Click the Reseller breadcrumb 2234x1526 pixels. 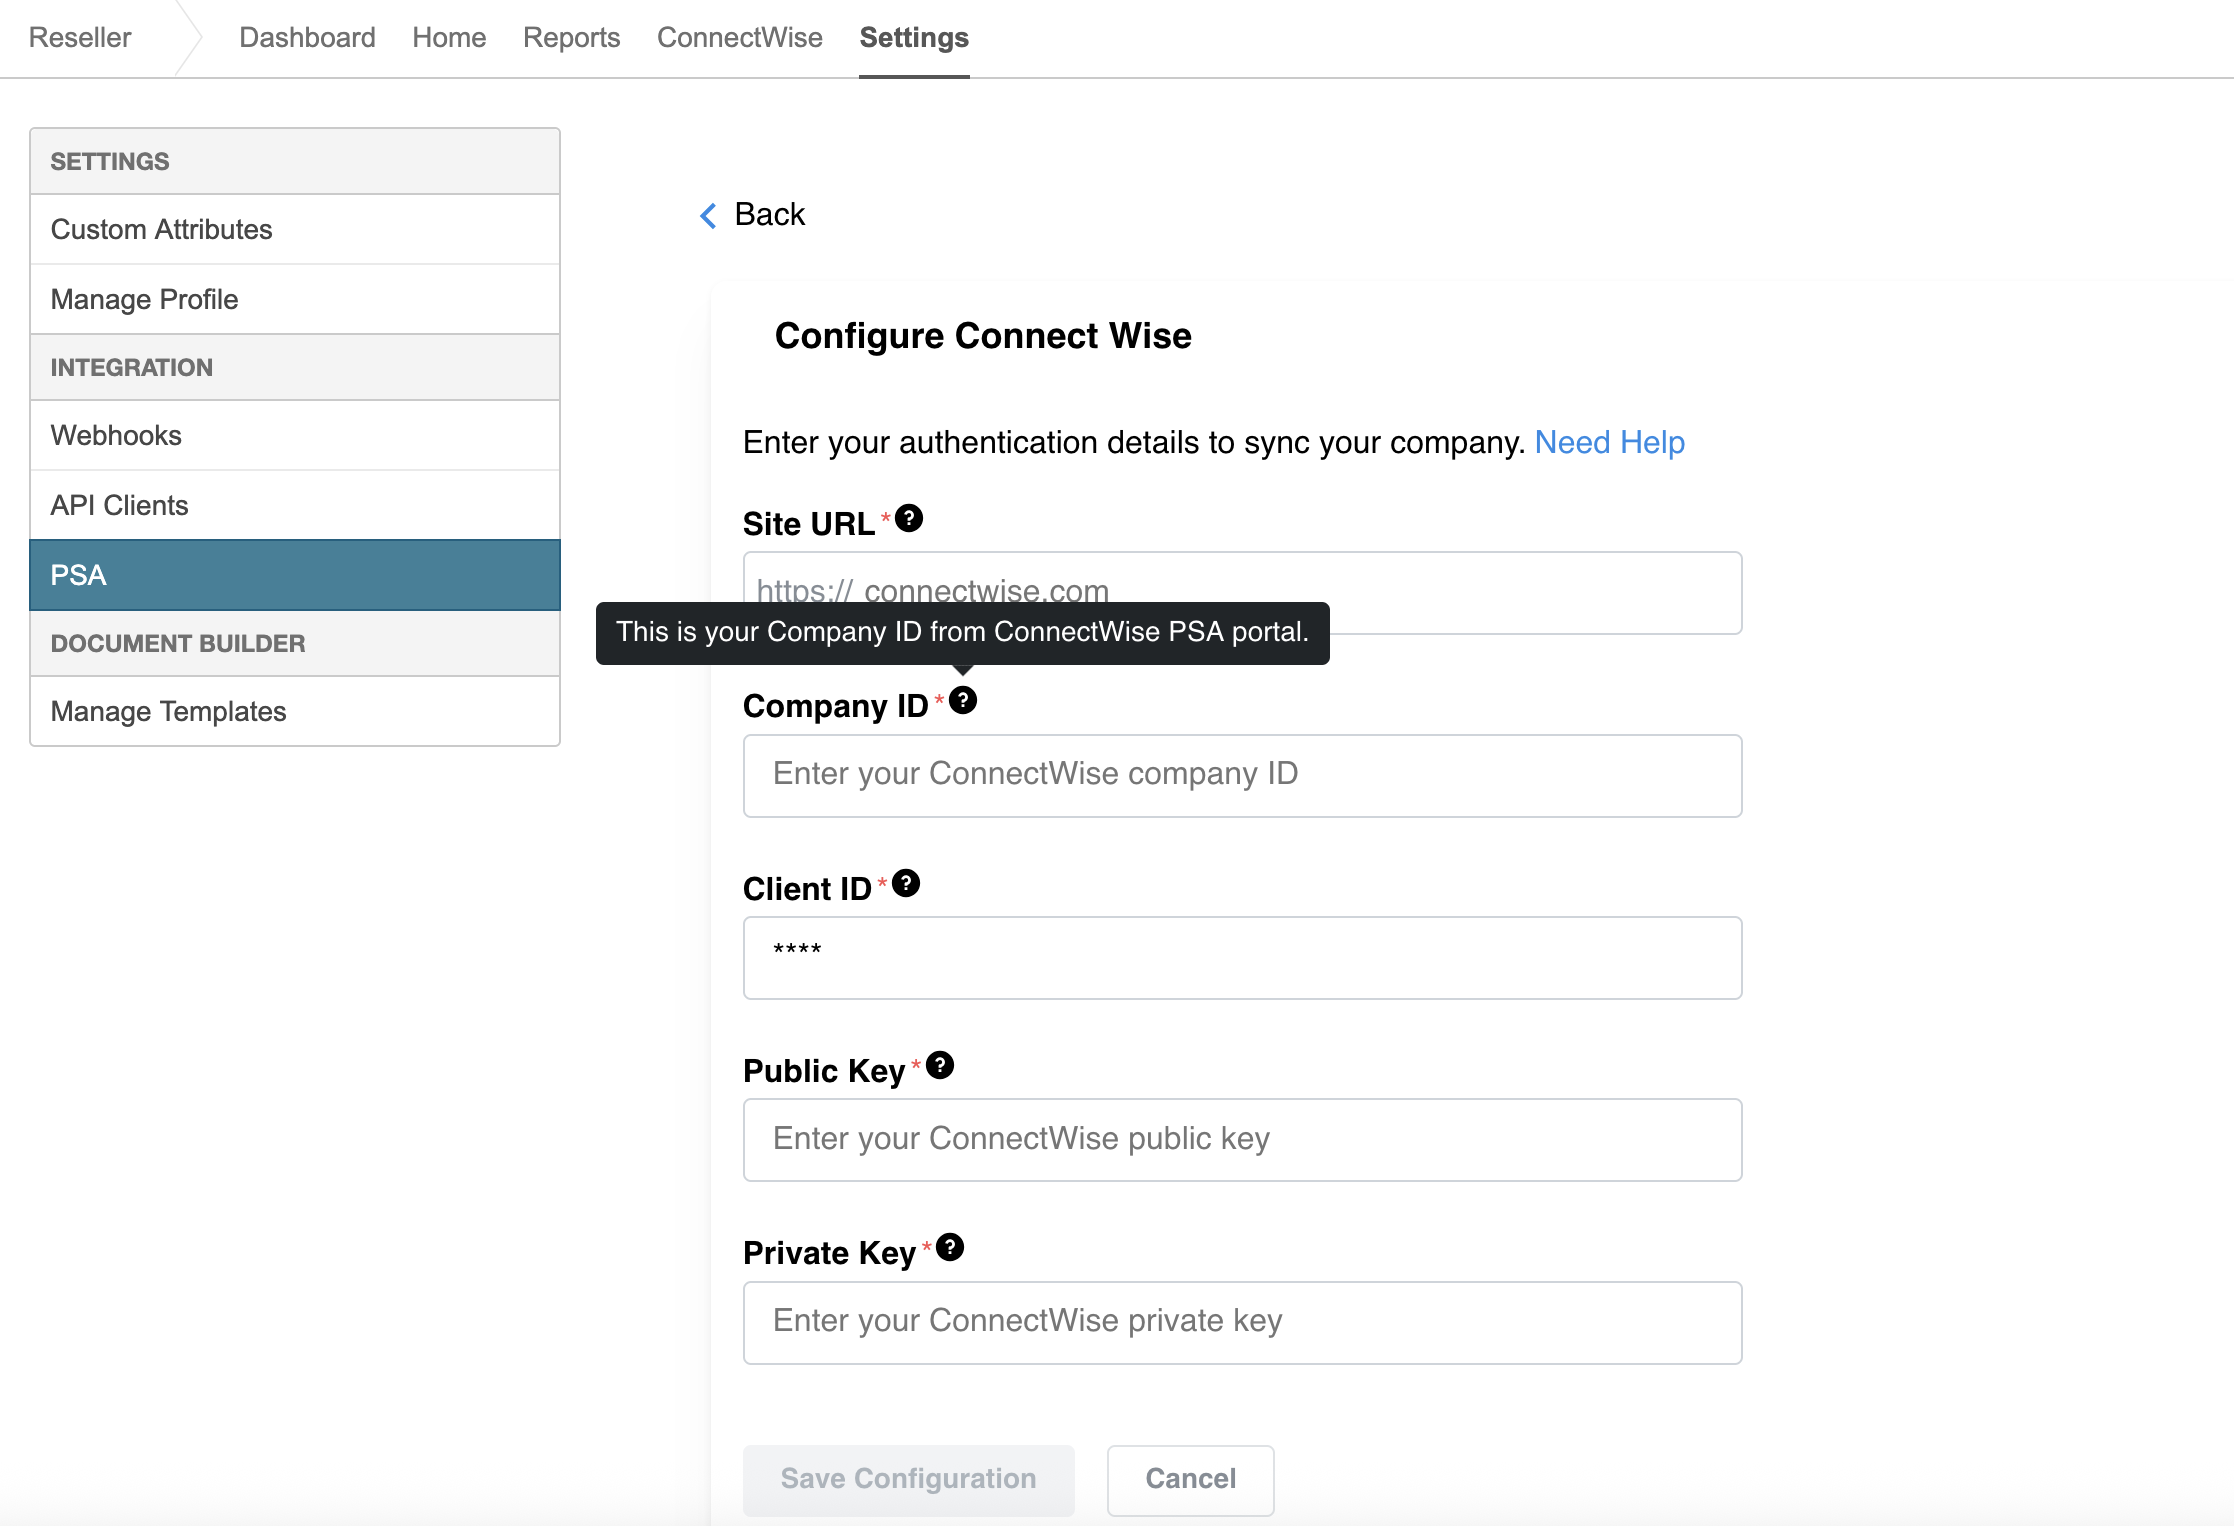[80, 37]
